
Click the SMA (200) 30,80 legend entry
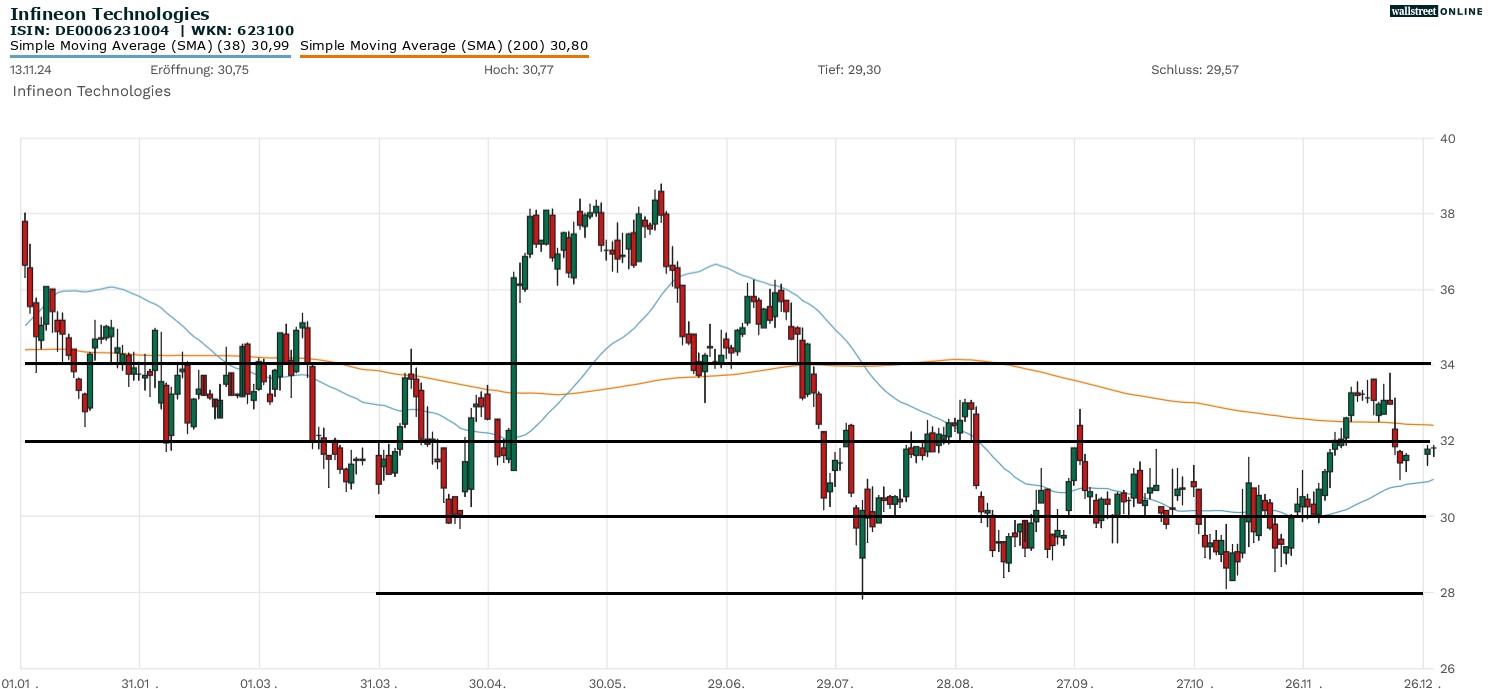(444, 45)
